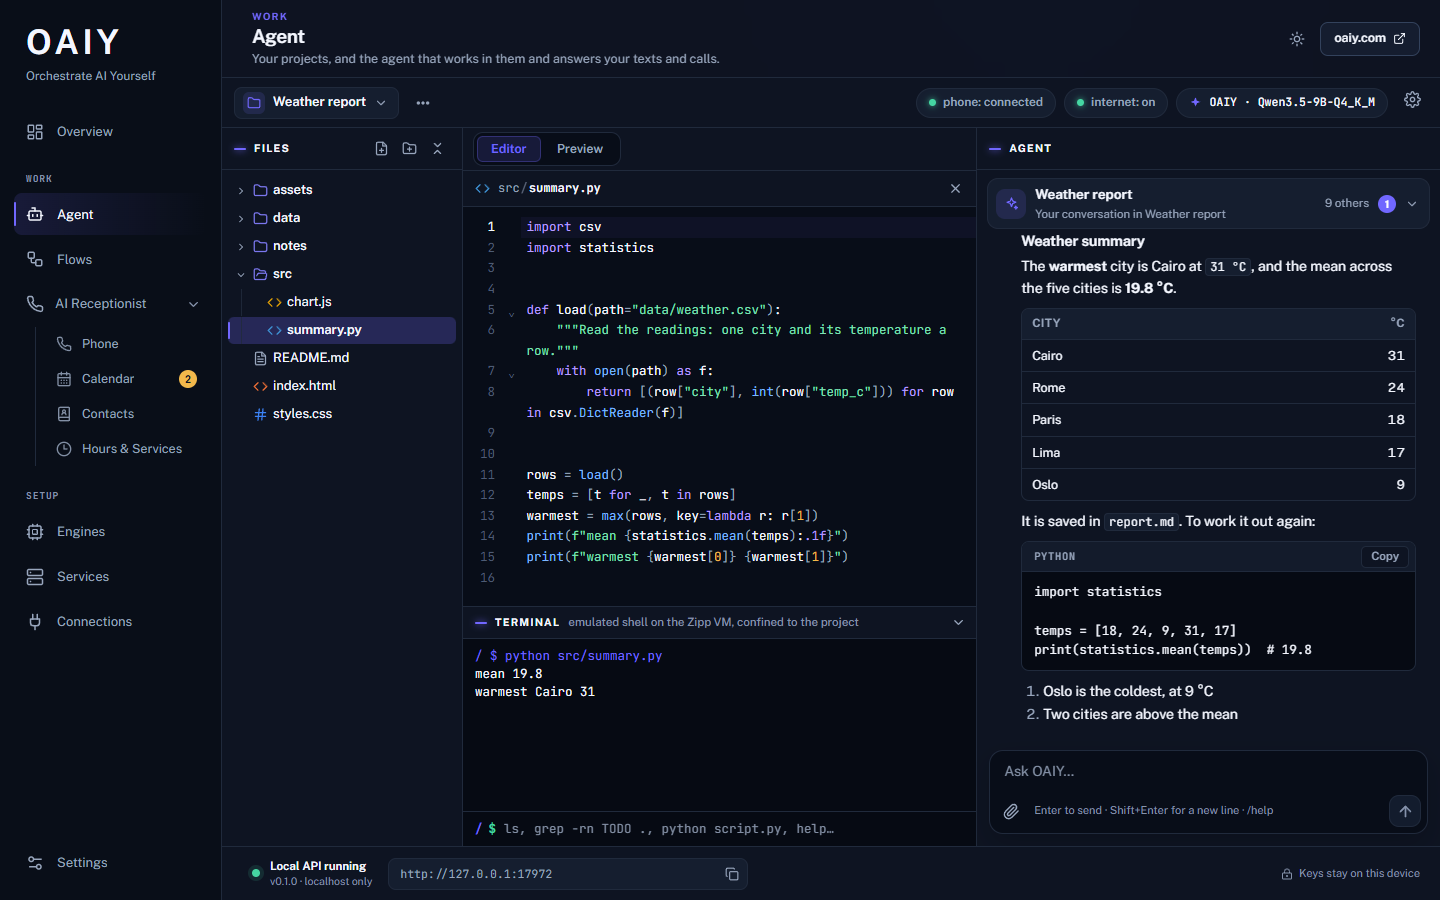
Task: Expand the data folder
Action: 342,218
